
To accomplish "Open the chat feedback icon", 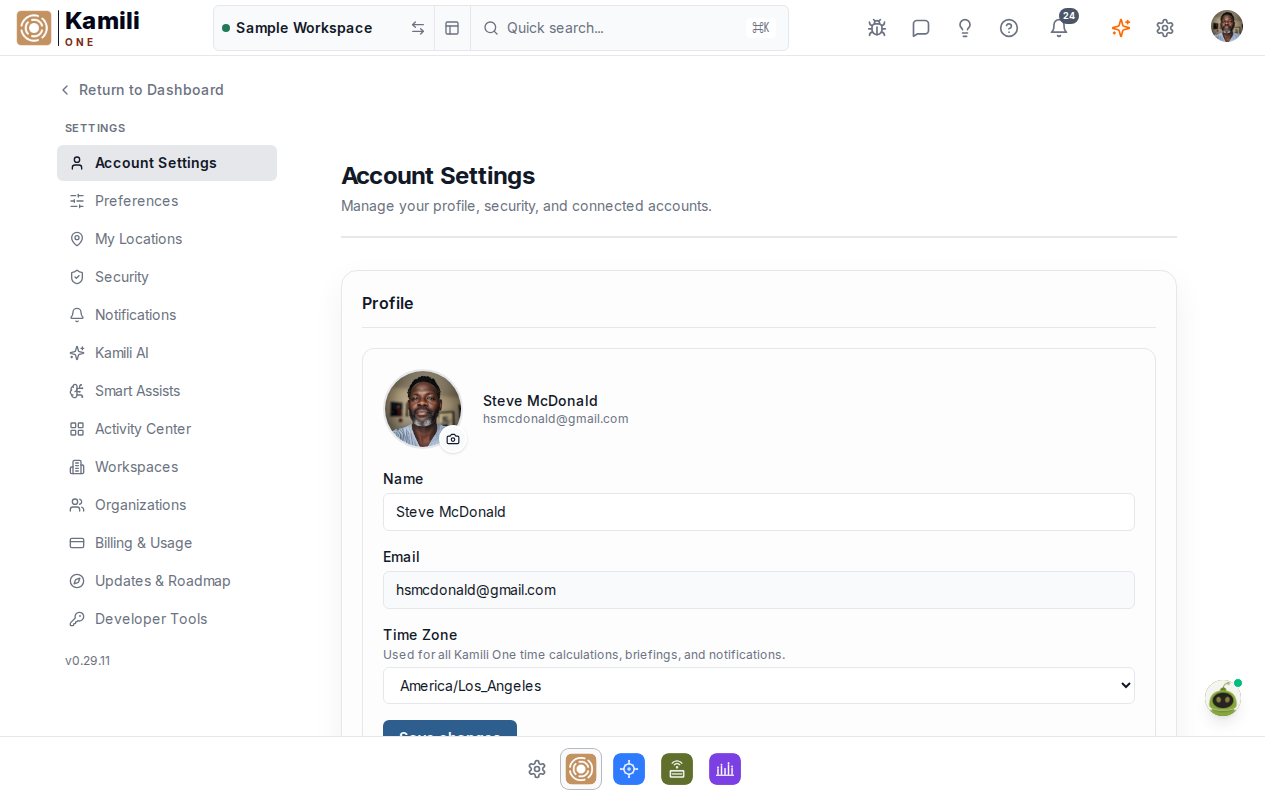I will (x=921, y=28).
